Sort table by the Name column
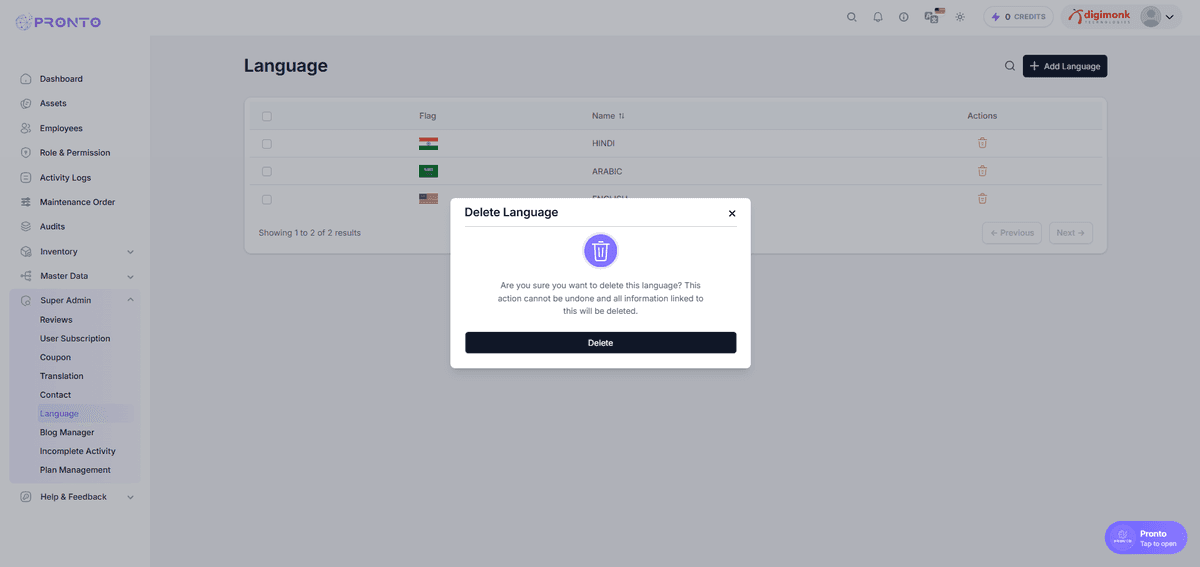Image resolution: width=1200 pixels, height=567 pixels. (x=608, y=116)
